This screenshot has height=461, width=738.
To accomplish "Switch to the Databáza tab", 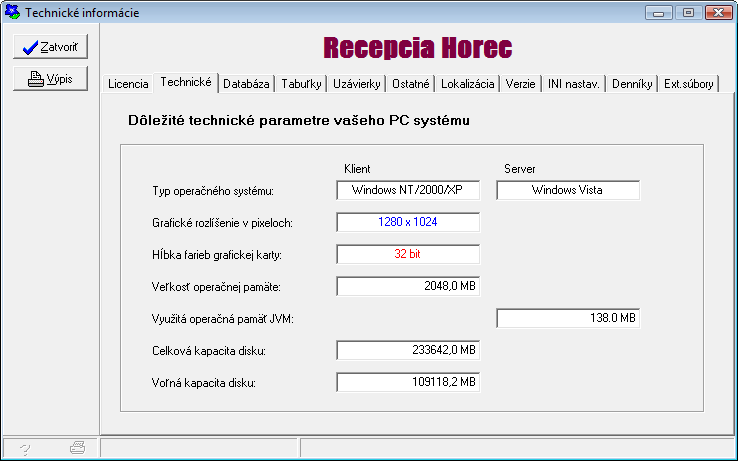I will [246, 85].
